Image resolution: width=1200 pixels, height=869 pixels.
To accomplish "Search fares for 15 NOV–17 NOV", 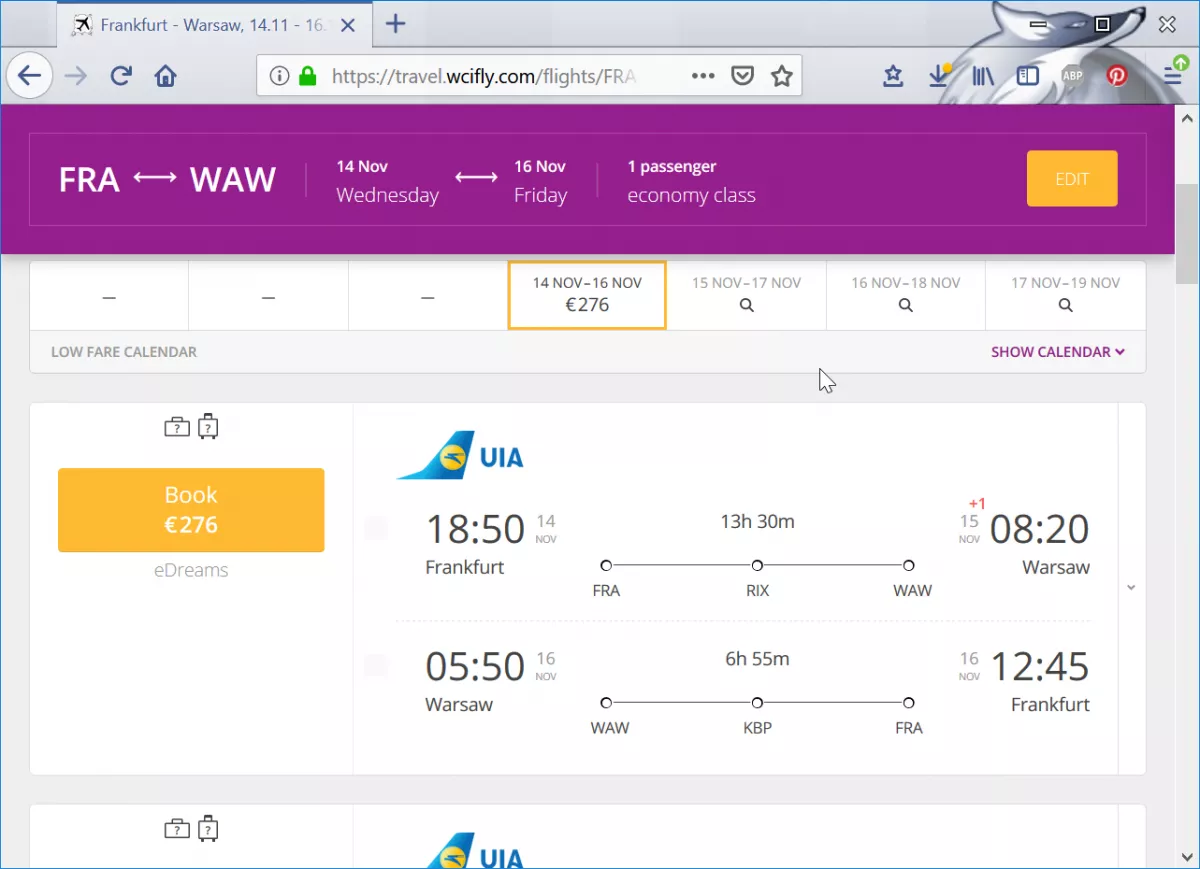I will 746,295.
